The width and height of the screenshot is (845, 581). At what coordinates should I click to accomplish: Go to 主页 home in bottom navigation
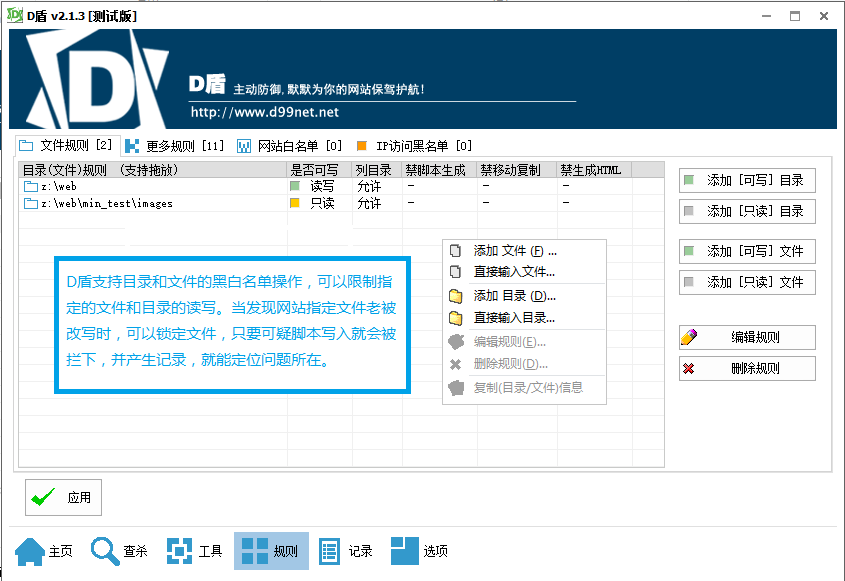point(44,551)
